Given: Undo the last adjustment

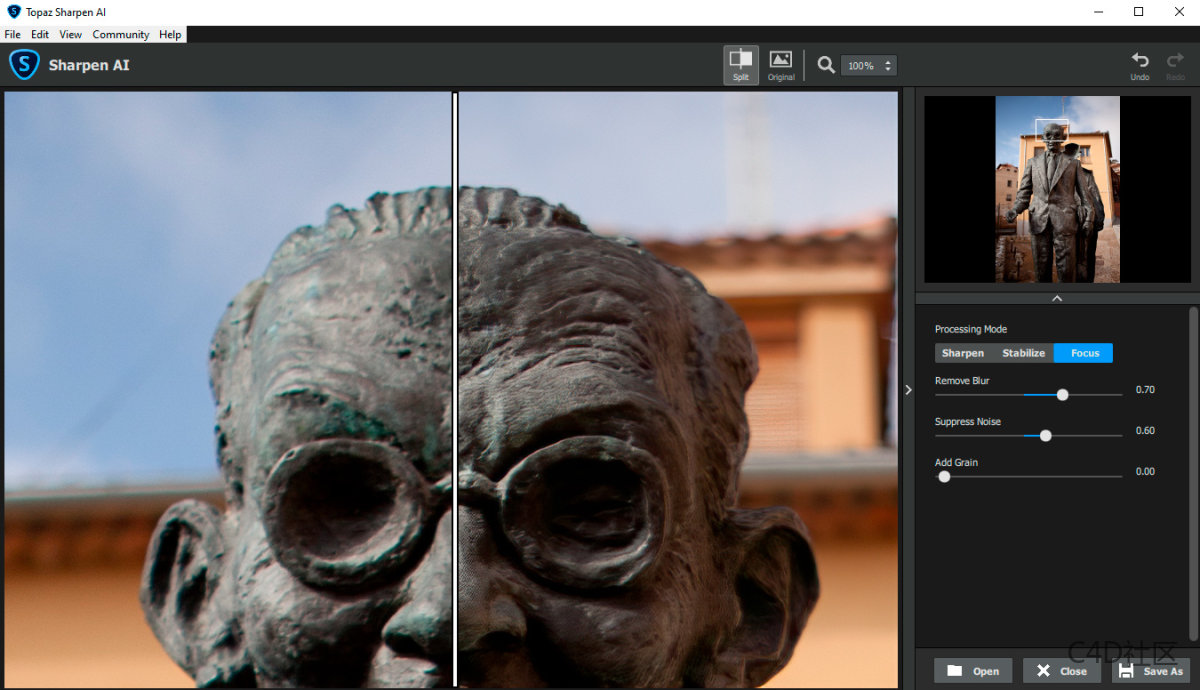Looking at the screenshot, I should tap(1139, 63).
